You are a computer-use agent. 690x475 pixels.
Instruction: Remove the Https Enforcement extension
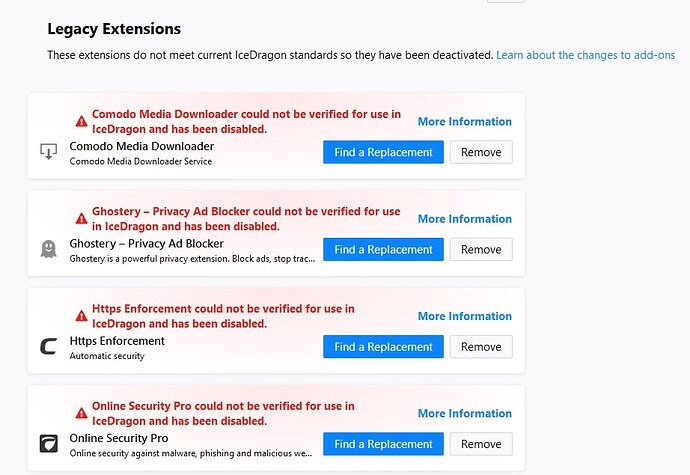481,346
